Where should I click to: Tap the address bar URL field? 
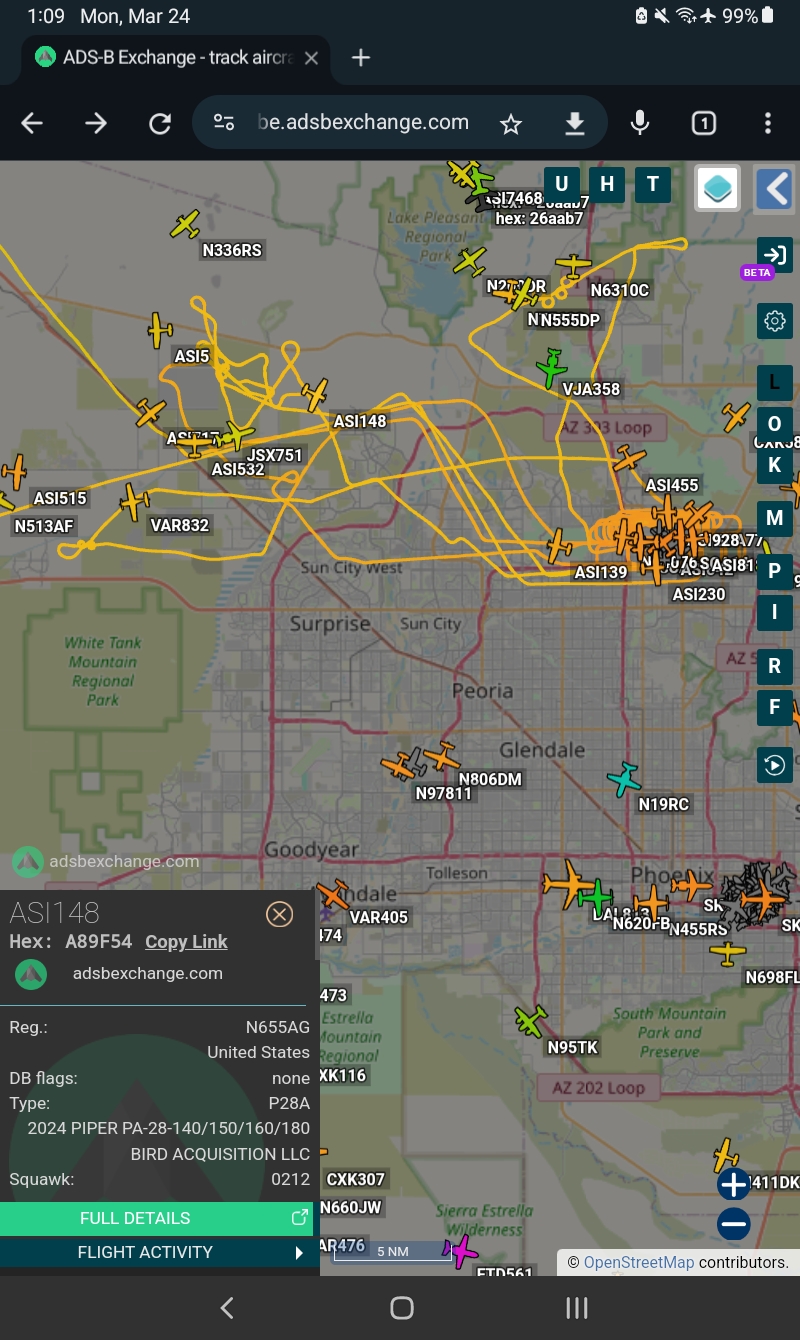pos(362,123)
